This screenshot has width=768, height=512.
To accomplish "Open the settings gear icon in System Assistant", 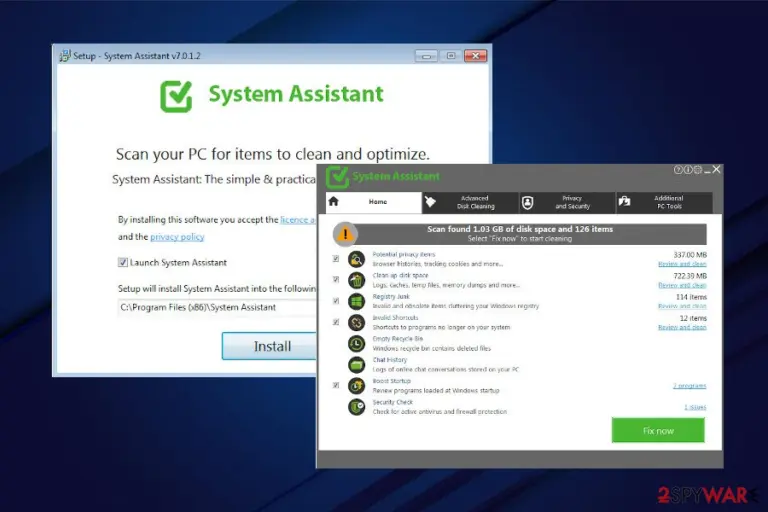I will coord(697,170).
